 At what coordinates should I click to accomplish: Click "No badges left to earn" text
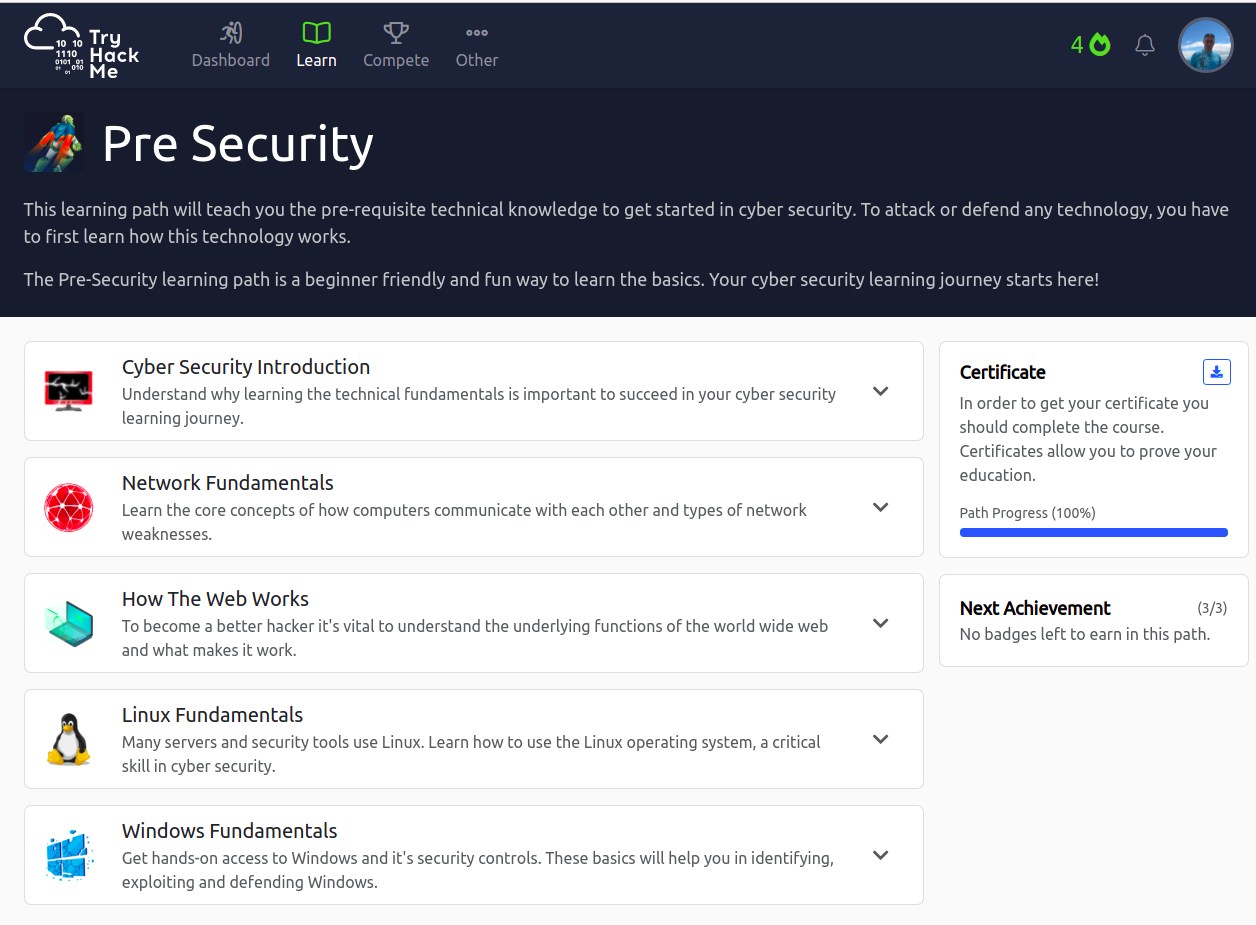[x=1085, y=634]
